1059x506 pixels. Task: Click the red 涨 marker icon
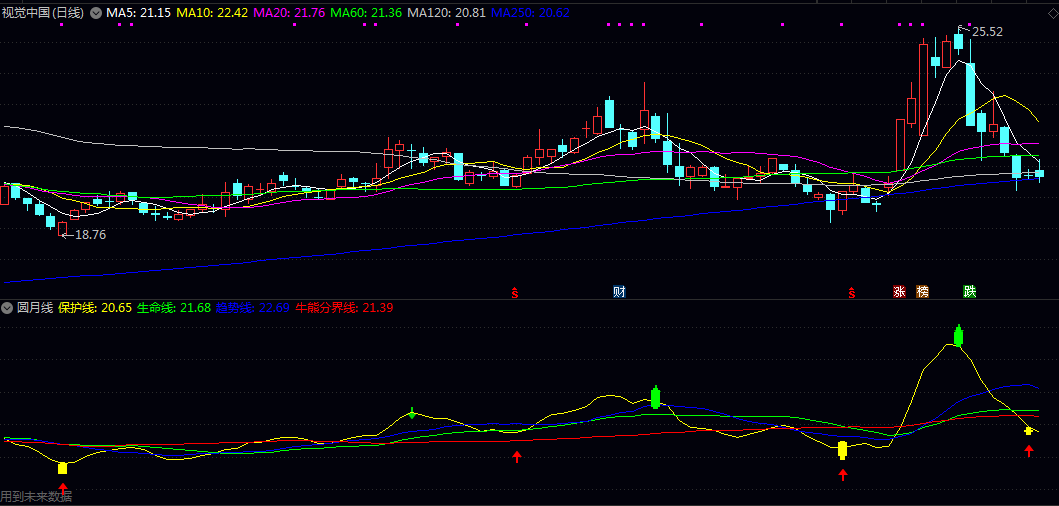coord(899,292)
